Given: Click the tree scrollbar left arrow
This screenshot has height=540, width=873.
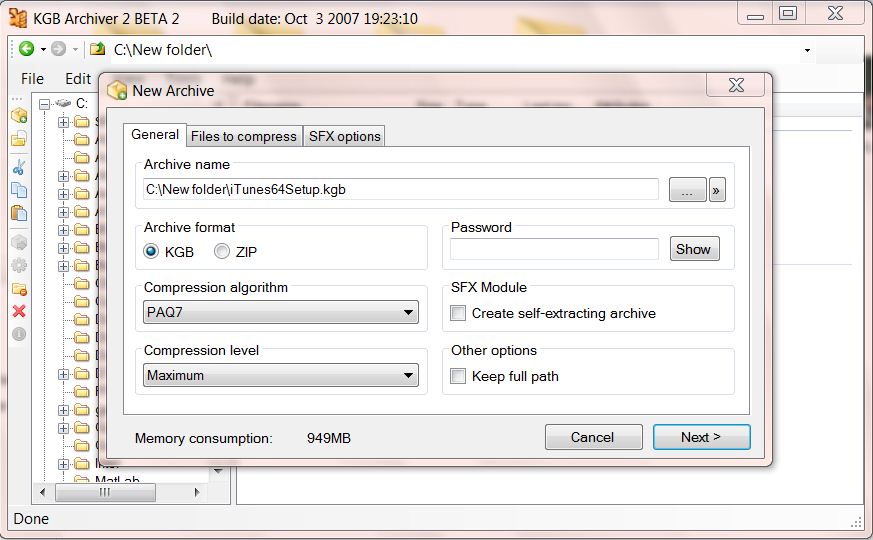Looking at the screenshot, I should 43,492.
